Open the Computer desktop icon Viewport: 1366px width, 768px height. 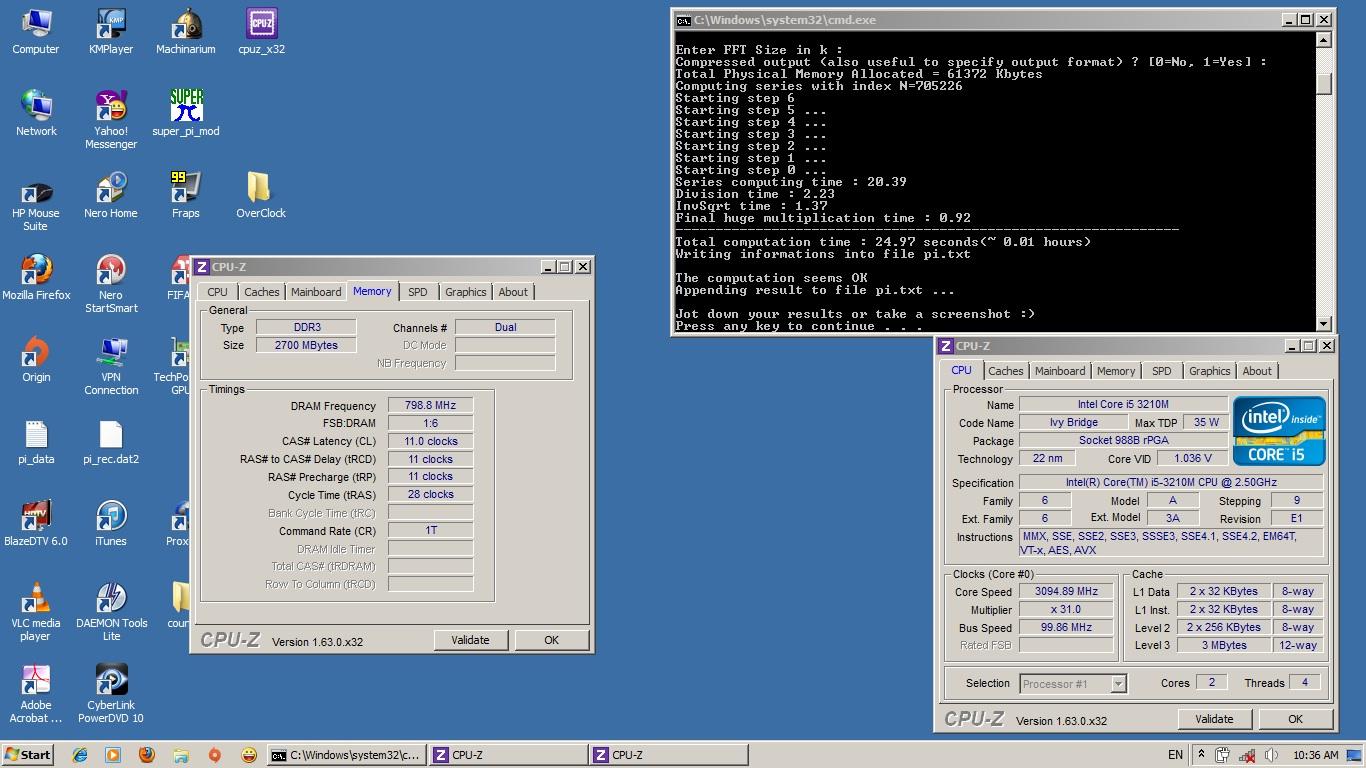[x=36, y=31]
